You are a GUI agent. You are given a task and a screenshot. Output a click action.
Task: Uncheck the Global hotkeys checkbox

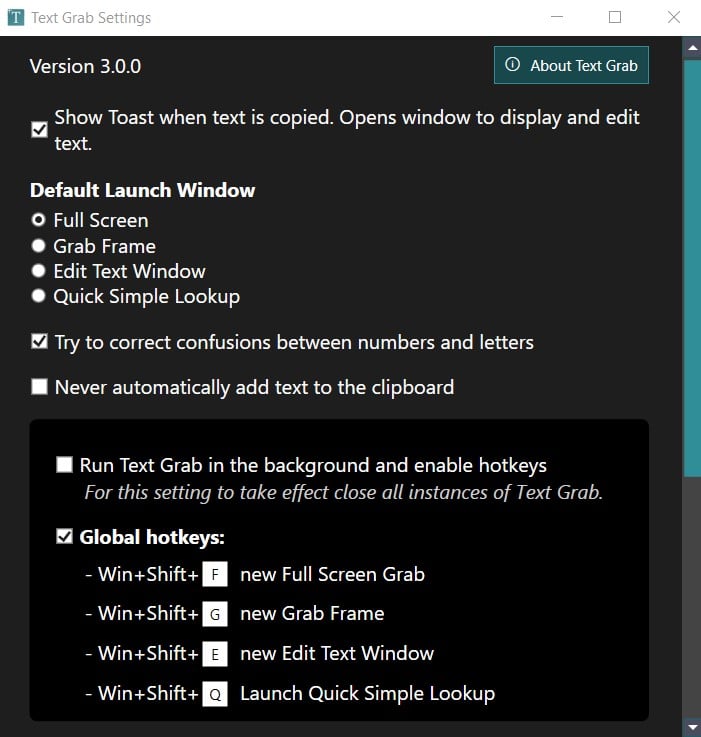(65, 537)
